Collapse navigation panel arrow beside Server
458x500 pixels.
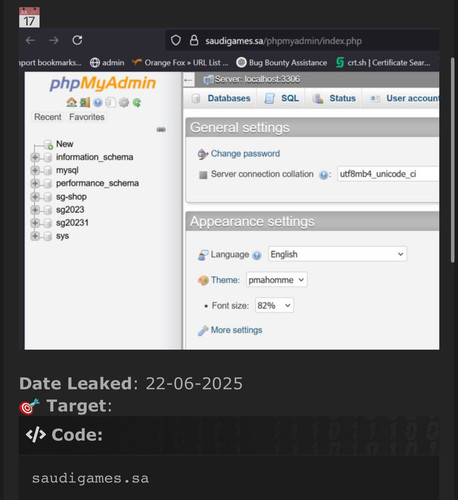point(188,80)
